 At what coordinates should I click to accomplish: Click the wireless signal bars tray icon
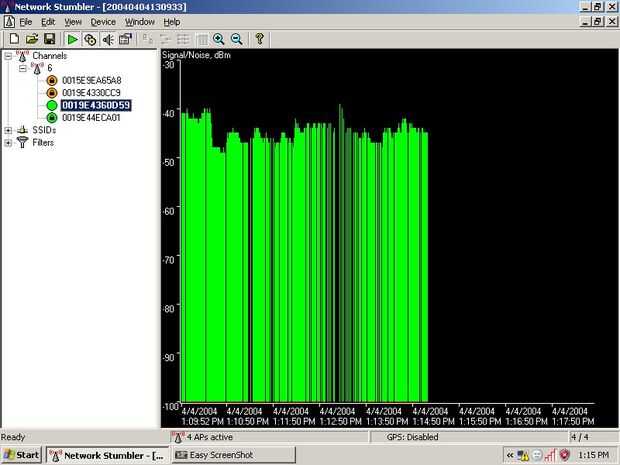pyautogui.click(x=550, y=456)
